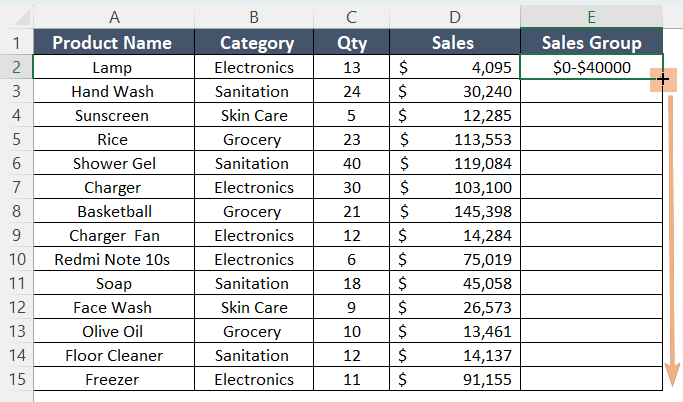Select row 15 header
The height and width of the screenshot is (402, 683).
16,380
